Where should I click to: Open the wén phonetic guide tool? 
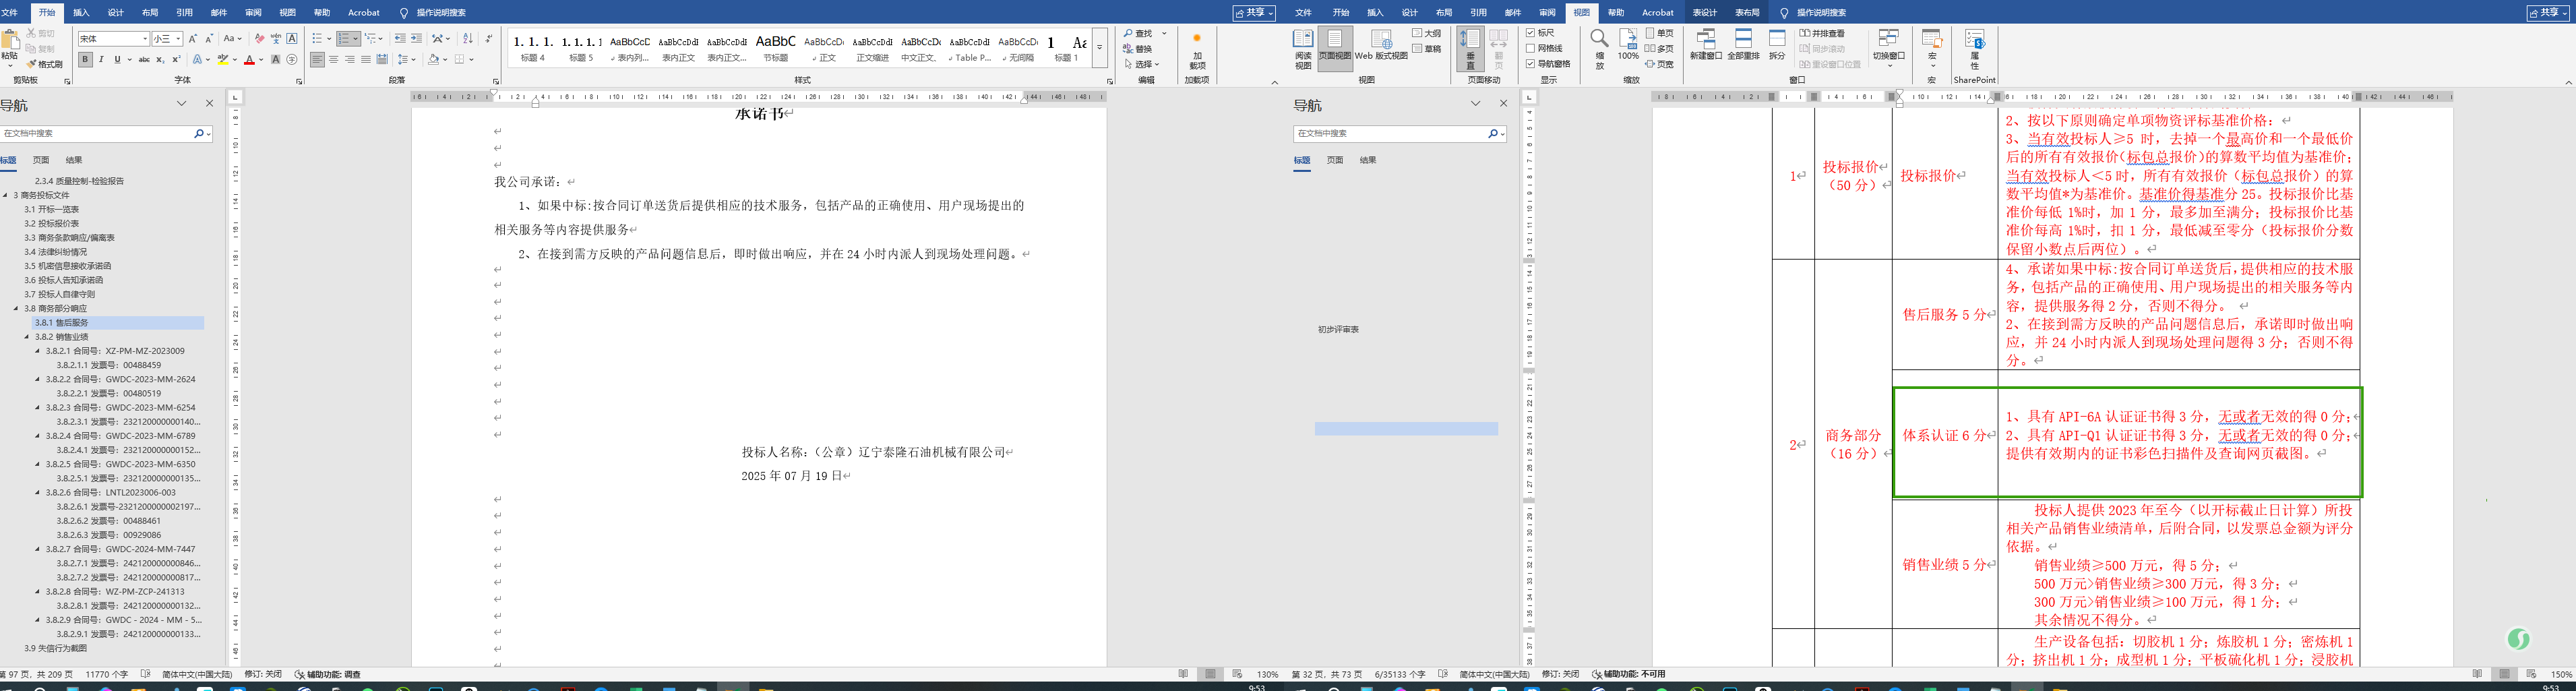[x=276, y=39]
